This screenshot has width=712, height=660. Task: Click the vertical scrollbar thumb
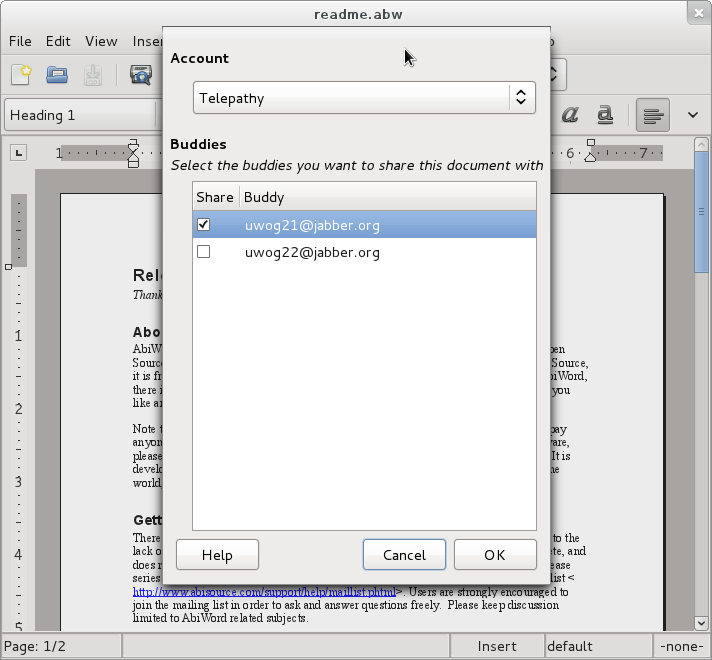[701, 213]
